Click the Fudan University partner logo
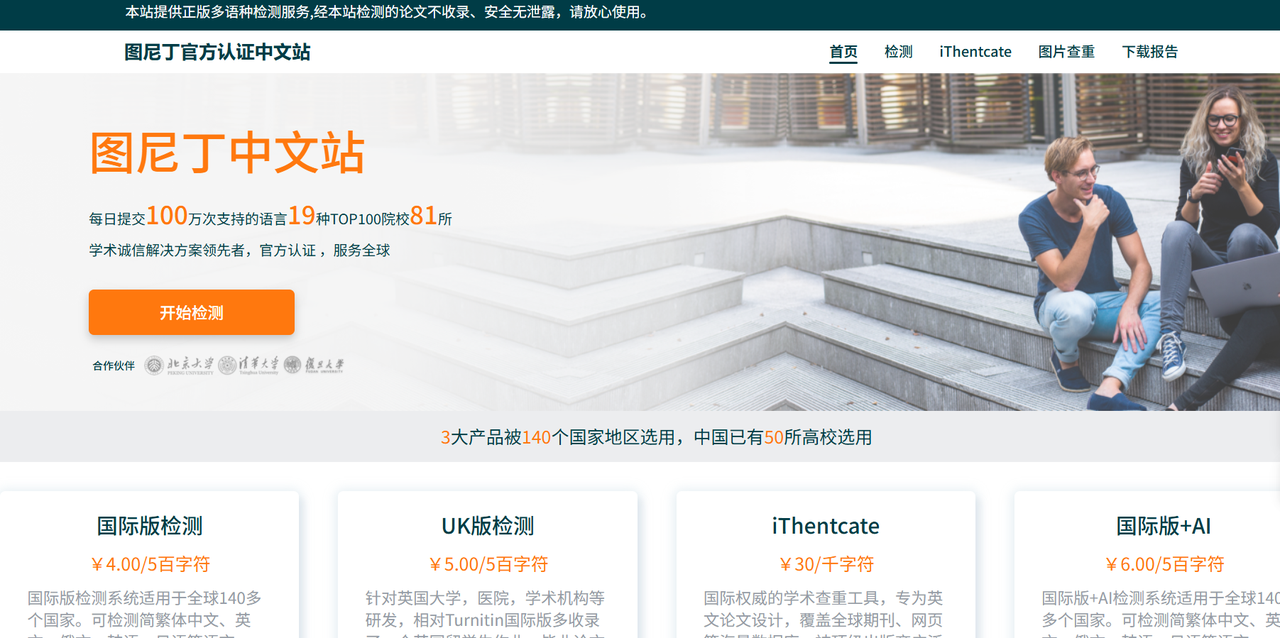Image resolution: width=1280 pixels, height=638 pixels. 314,365
